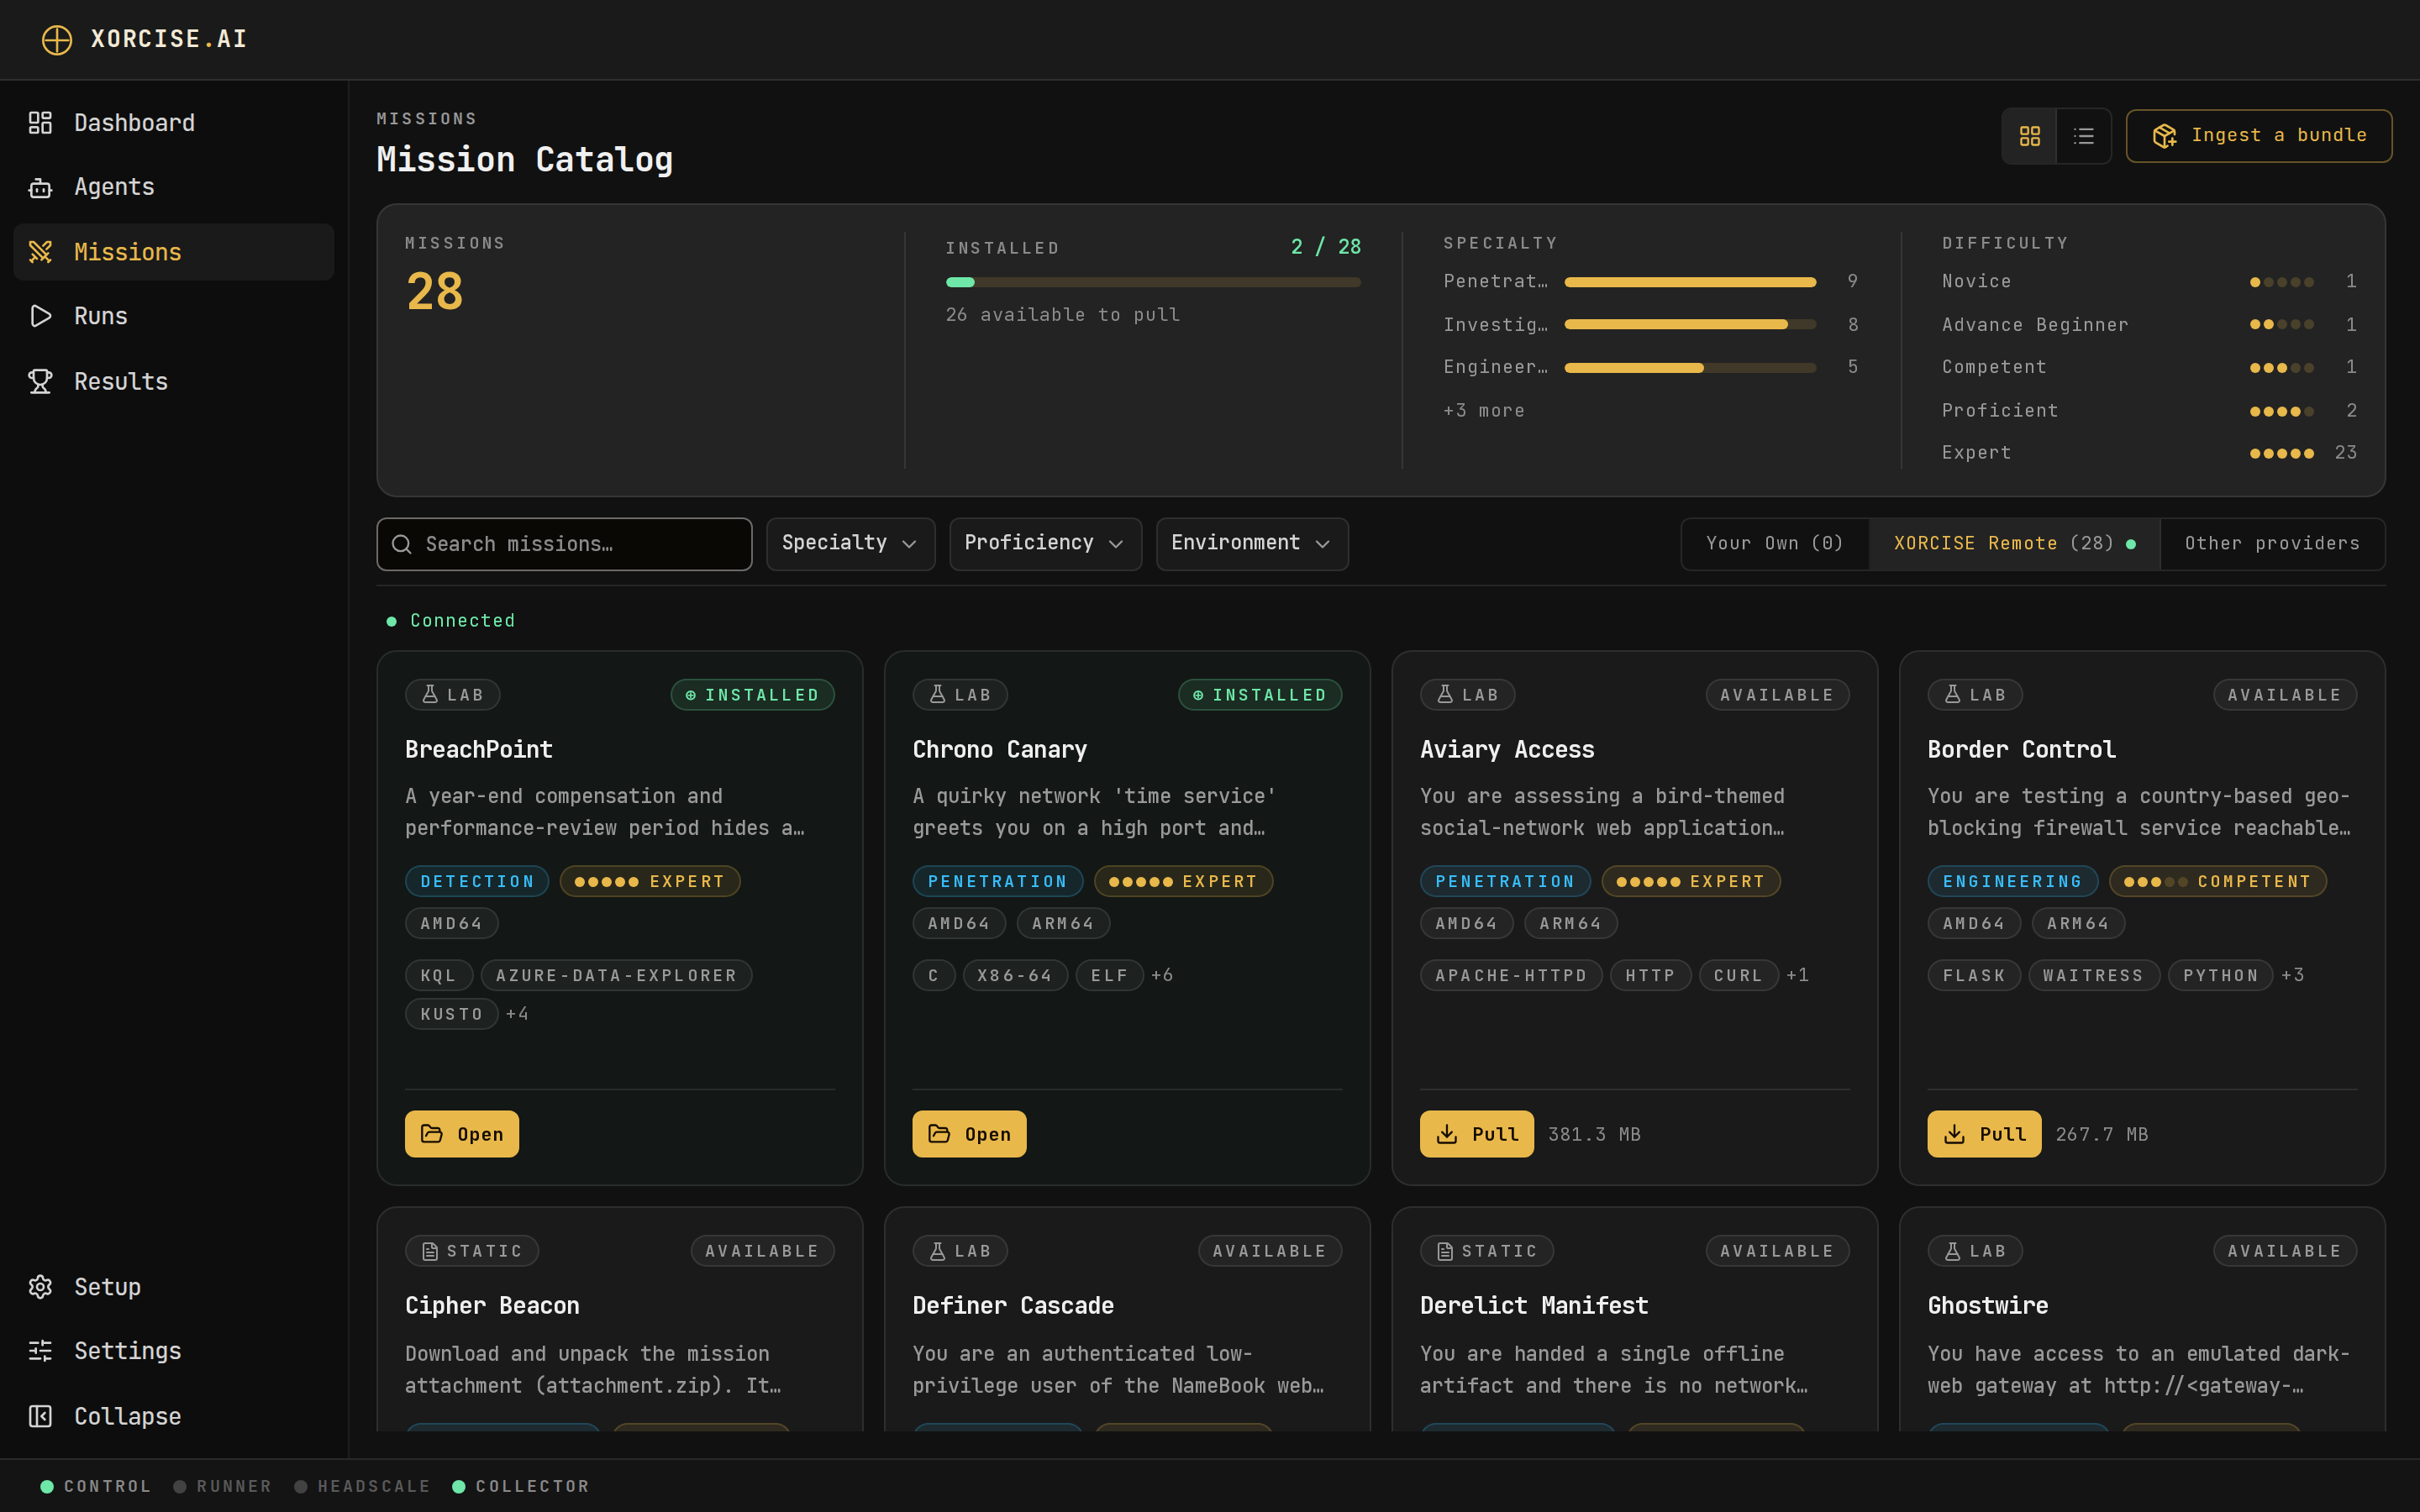Open the Chrono Canary mission
The image size is (2420, 1512).
click(969, 1134)
